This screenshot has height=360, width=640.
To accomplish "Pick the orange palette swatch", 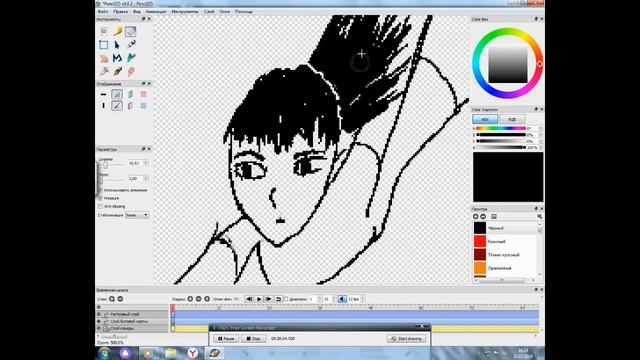I will (480, 268).
